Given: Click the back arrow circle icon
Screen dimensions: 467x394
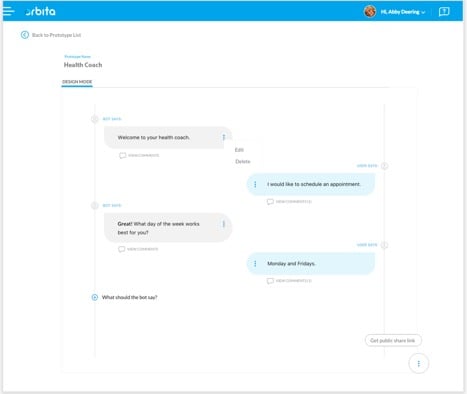Looking at the screenshot, I should click(x=25, y=35).
